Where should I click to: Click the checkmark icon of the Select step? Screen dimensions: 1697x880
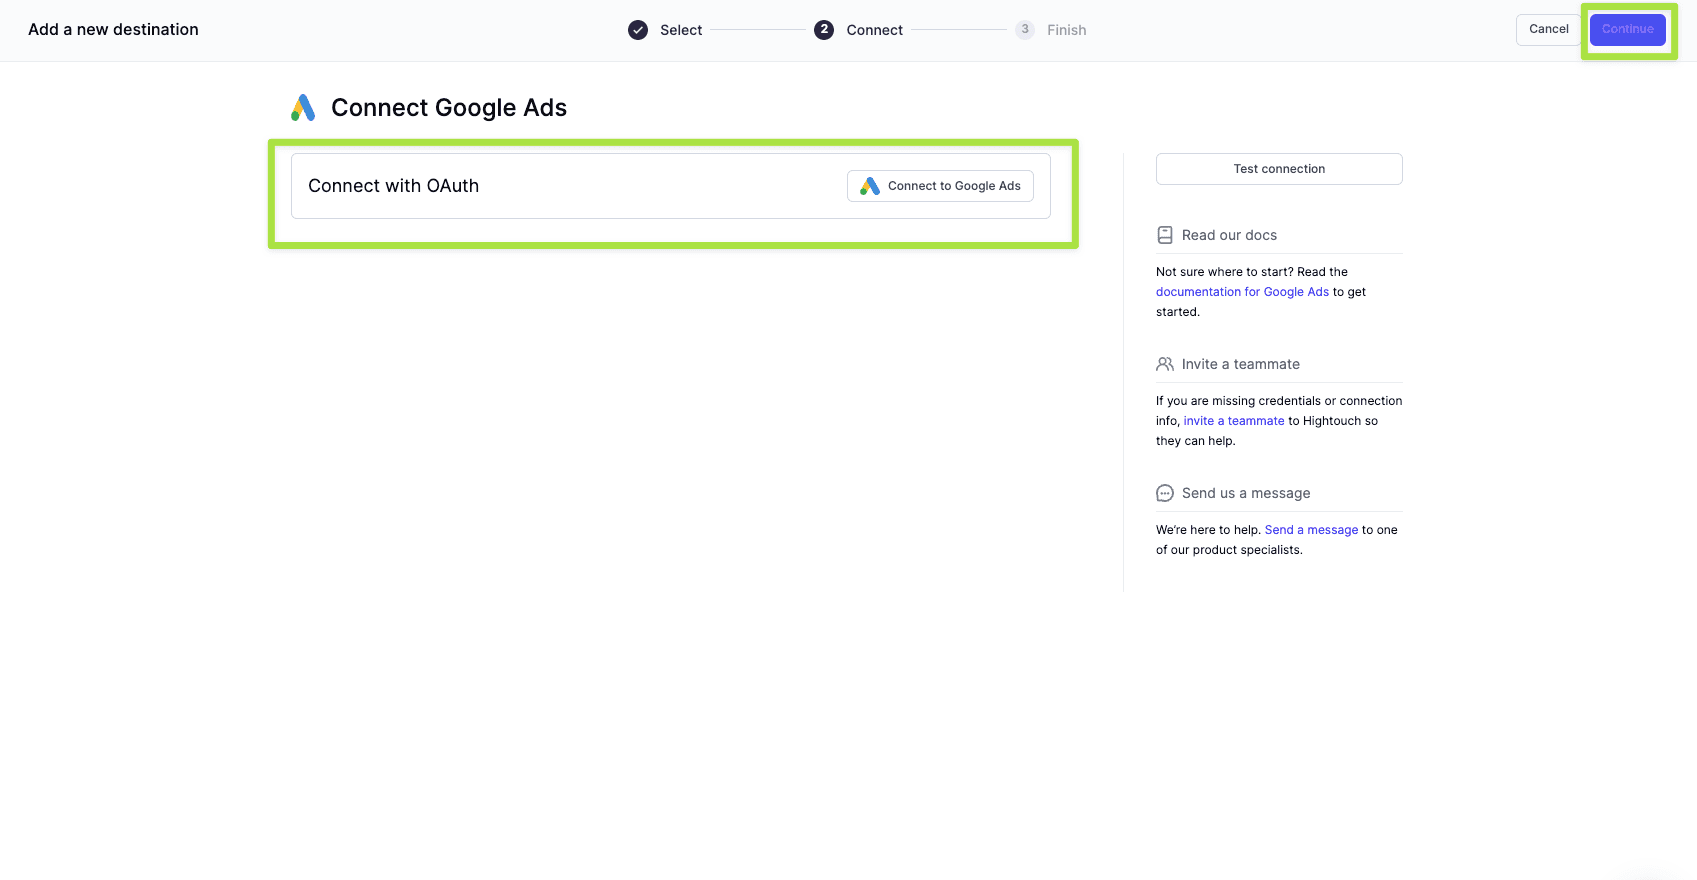pos(638,30)
